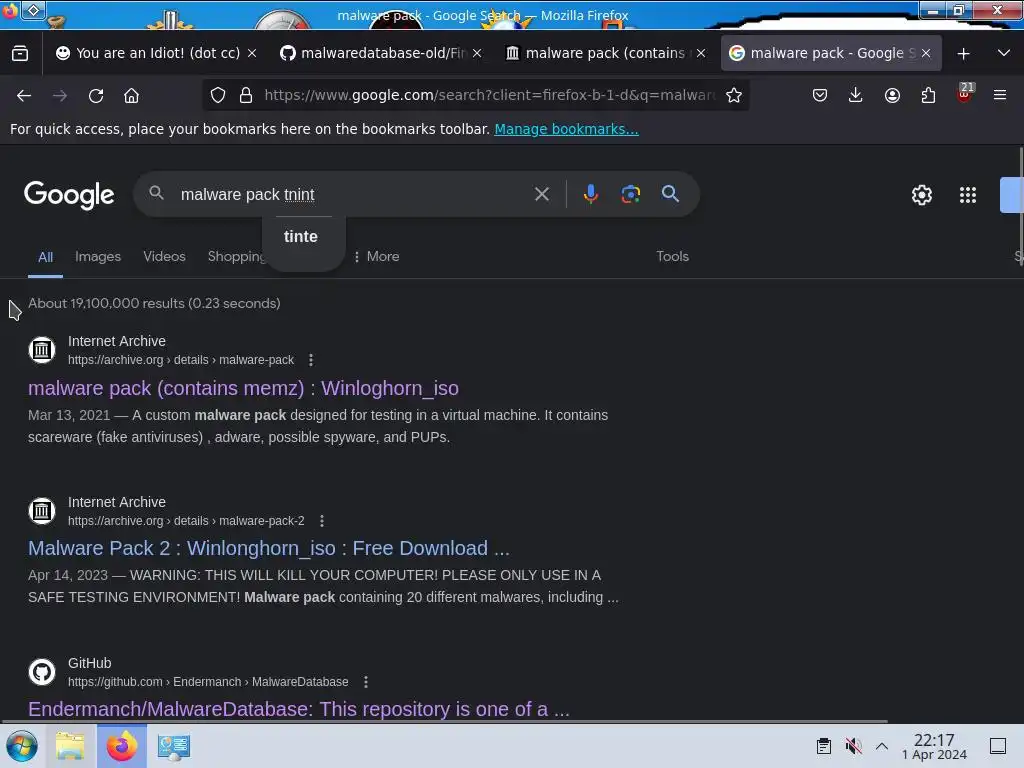The width and height of the screenshot is (1024, 768).
Task: Open the tracking protection shield icon
Action: 218,95
